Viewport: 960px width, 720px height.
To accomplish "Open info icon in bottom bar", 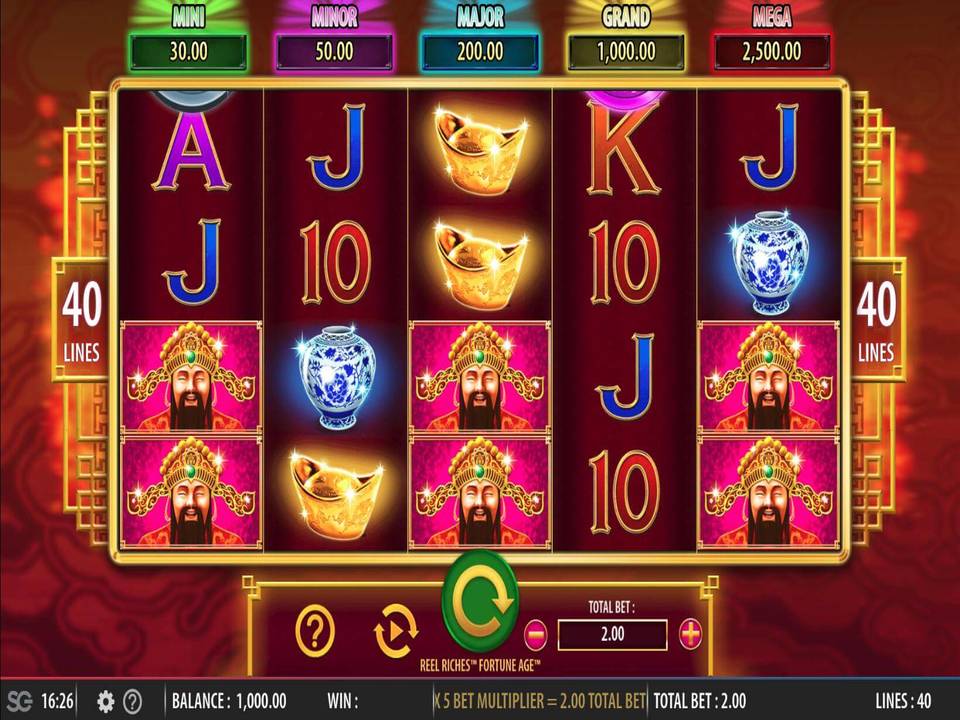I will pos(132,700).
